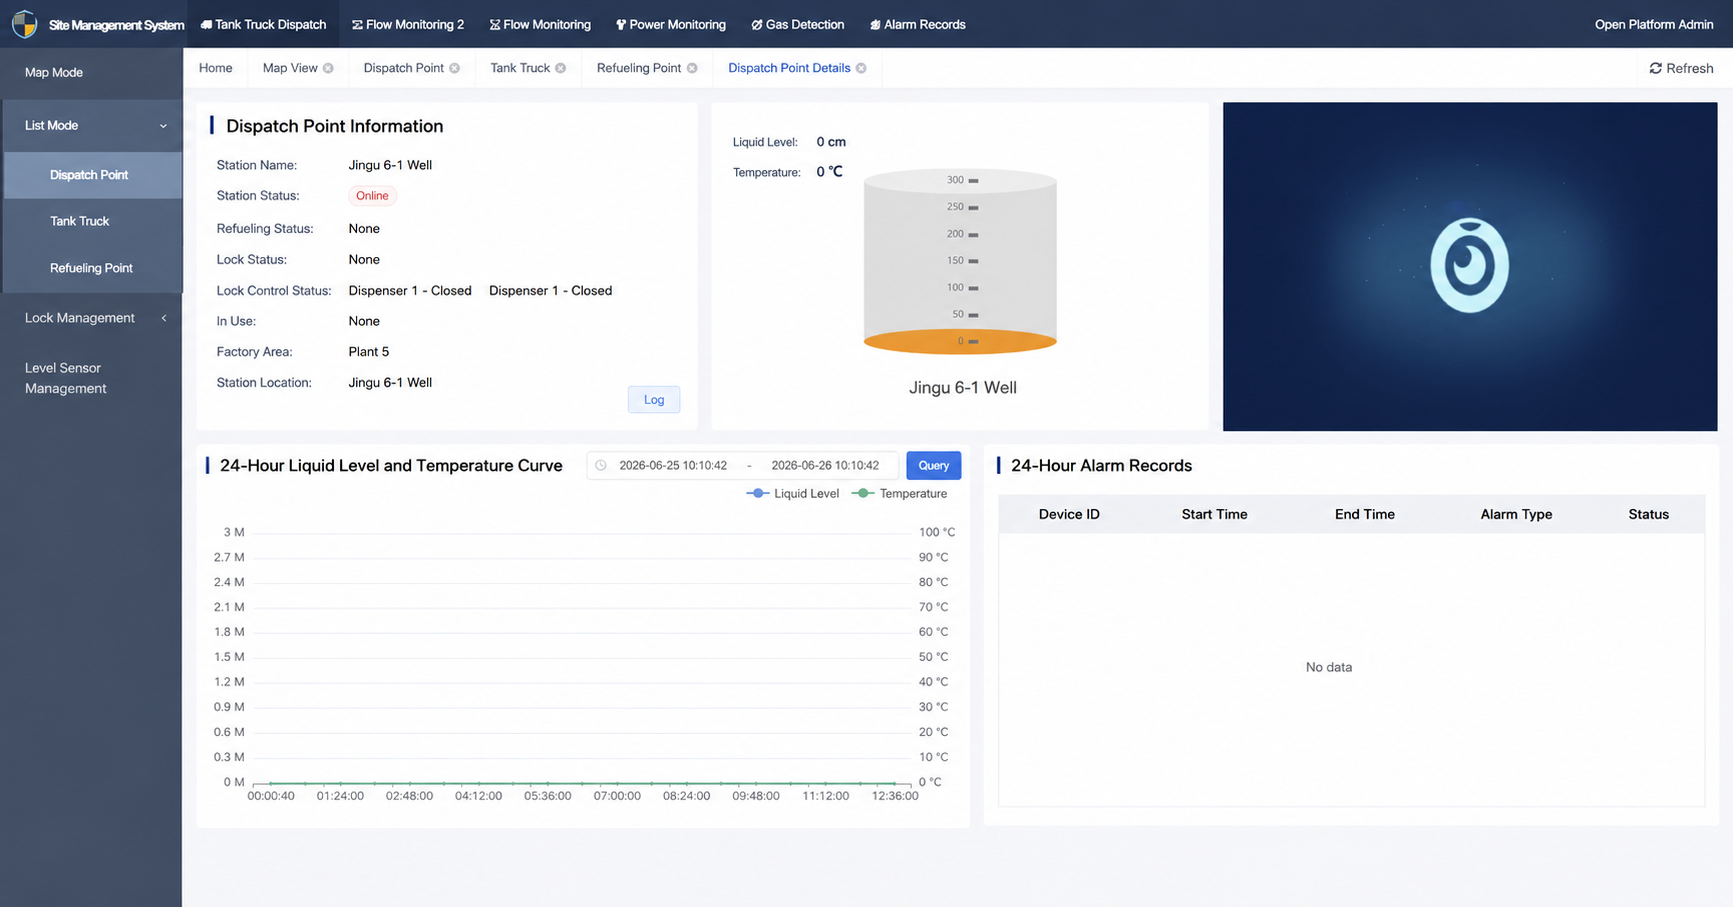Click the Open Platform Admin account
The image size is (1733, 907).
coord(1653,25)
